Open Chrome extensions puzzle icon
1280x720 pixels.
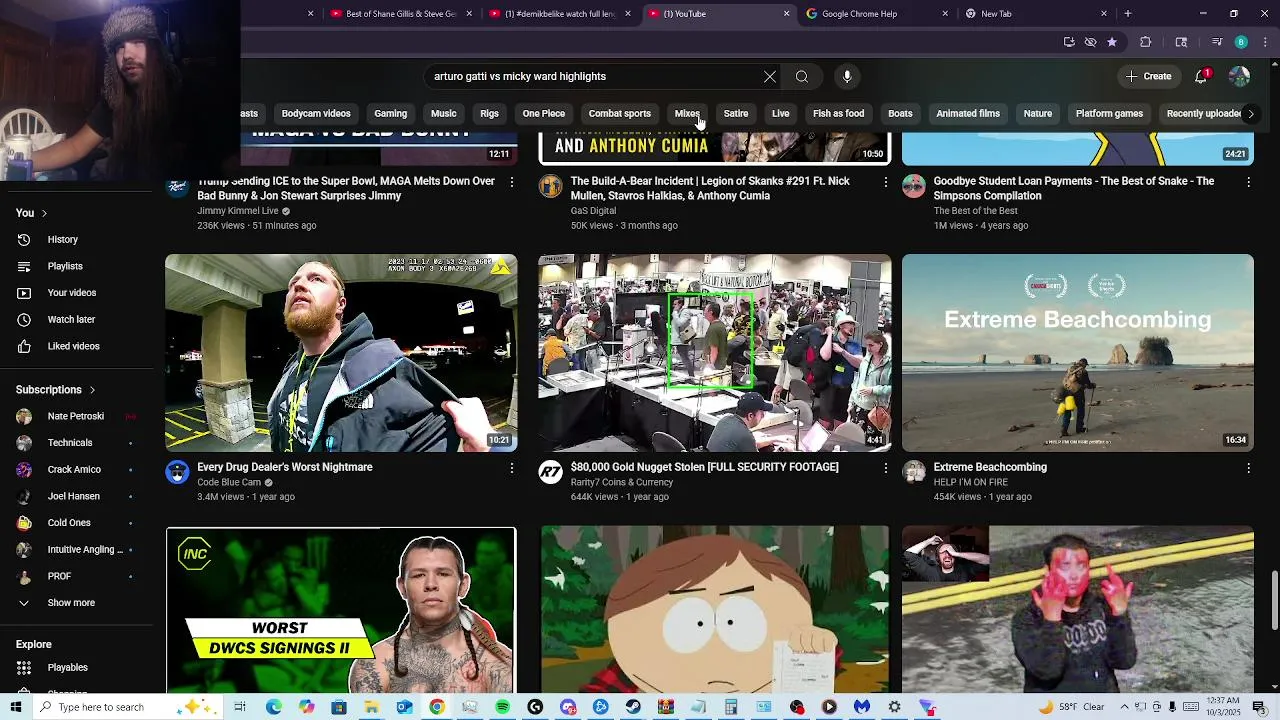click(x=1146, y=42)
